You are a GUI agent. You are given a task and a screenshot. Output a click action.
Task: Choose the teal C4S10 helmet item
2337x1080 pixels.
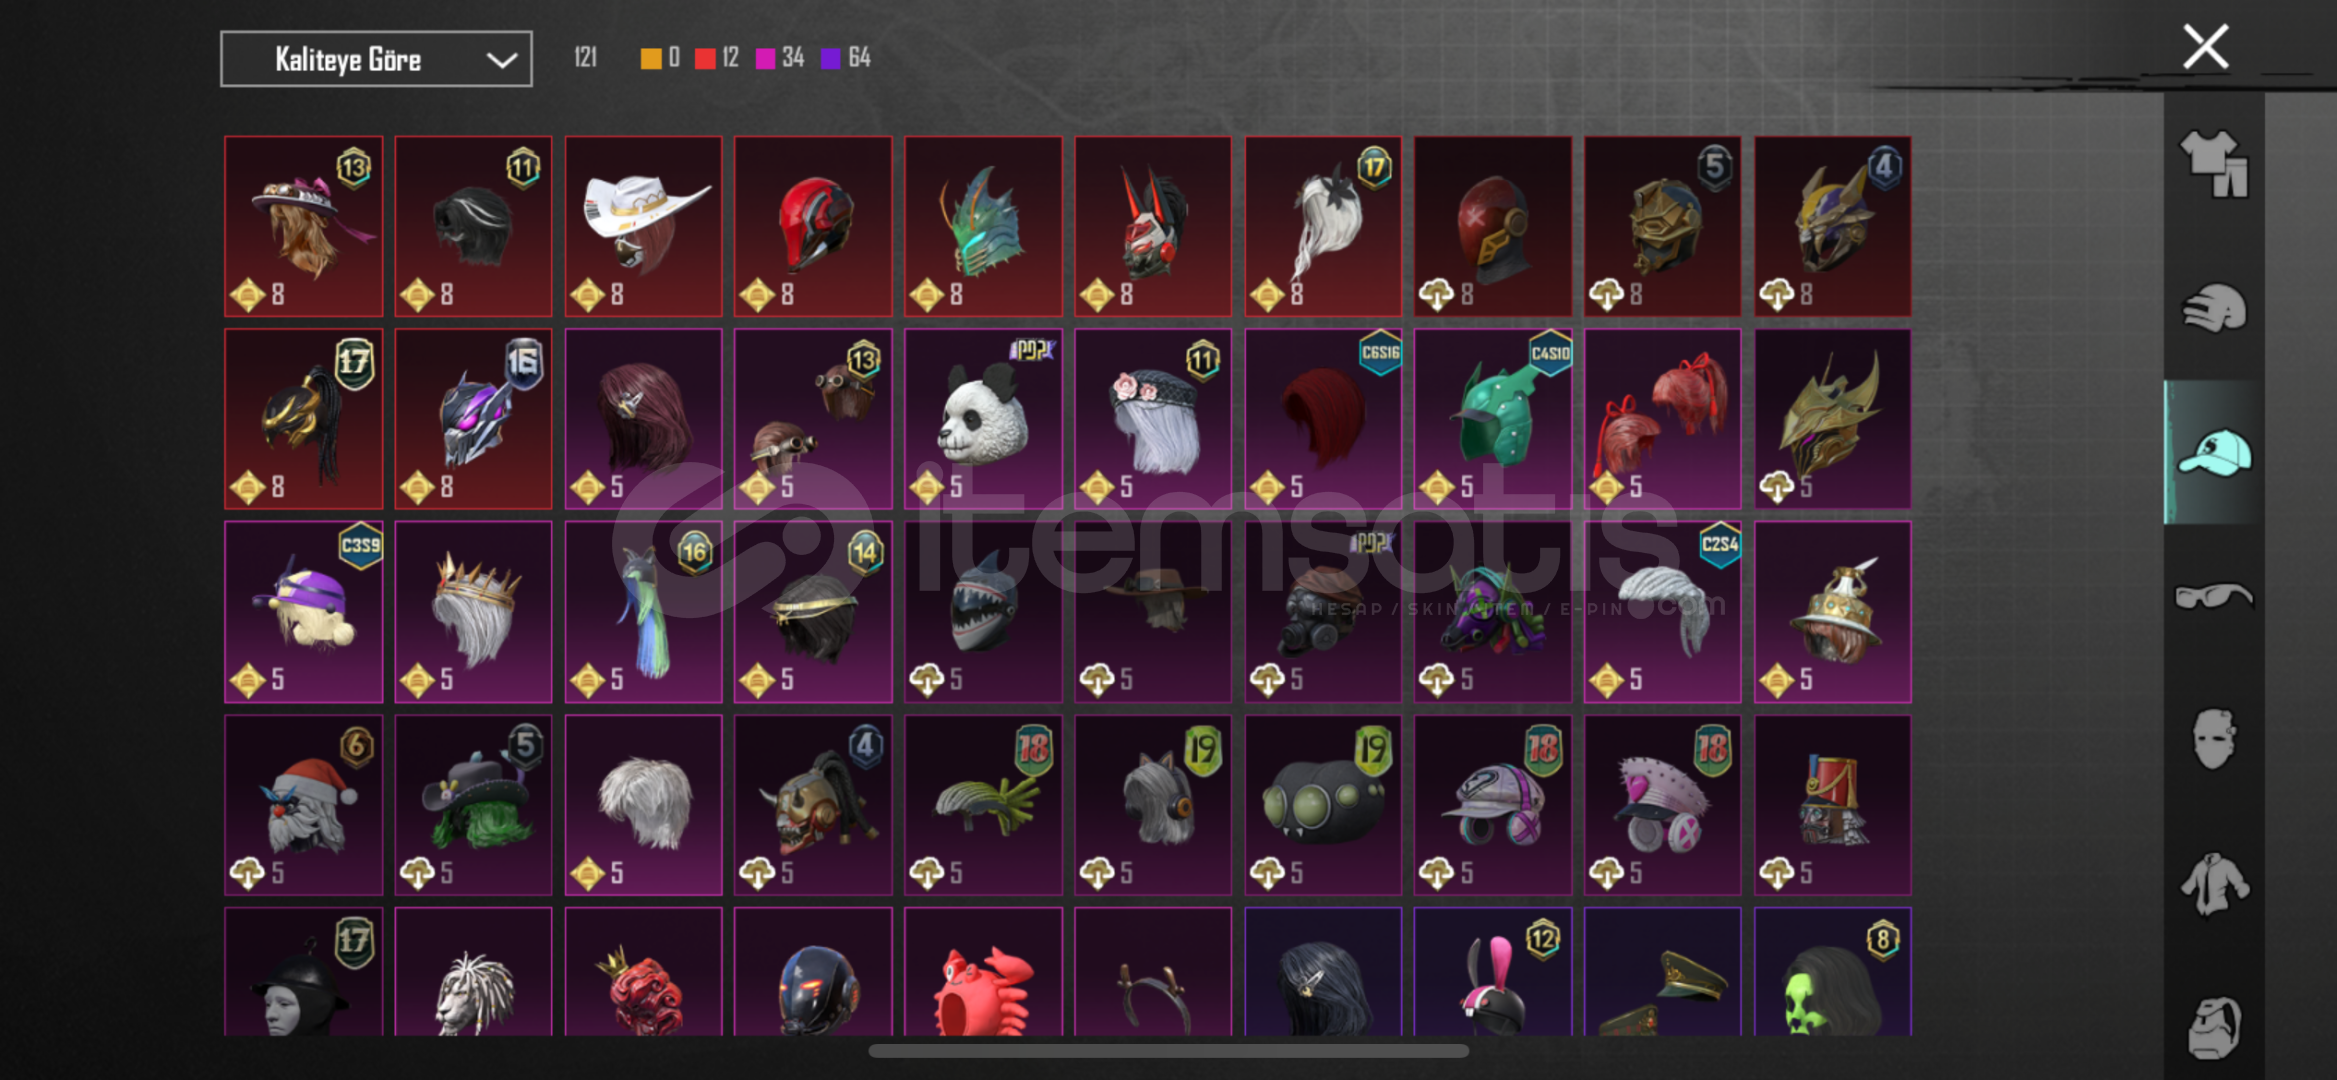[x=1492, y=419]
